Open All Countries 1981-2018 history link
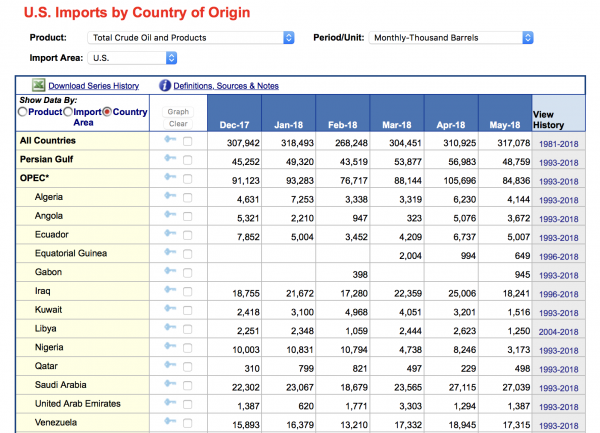600x433 pixels. pos(558,144)
